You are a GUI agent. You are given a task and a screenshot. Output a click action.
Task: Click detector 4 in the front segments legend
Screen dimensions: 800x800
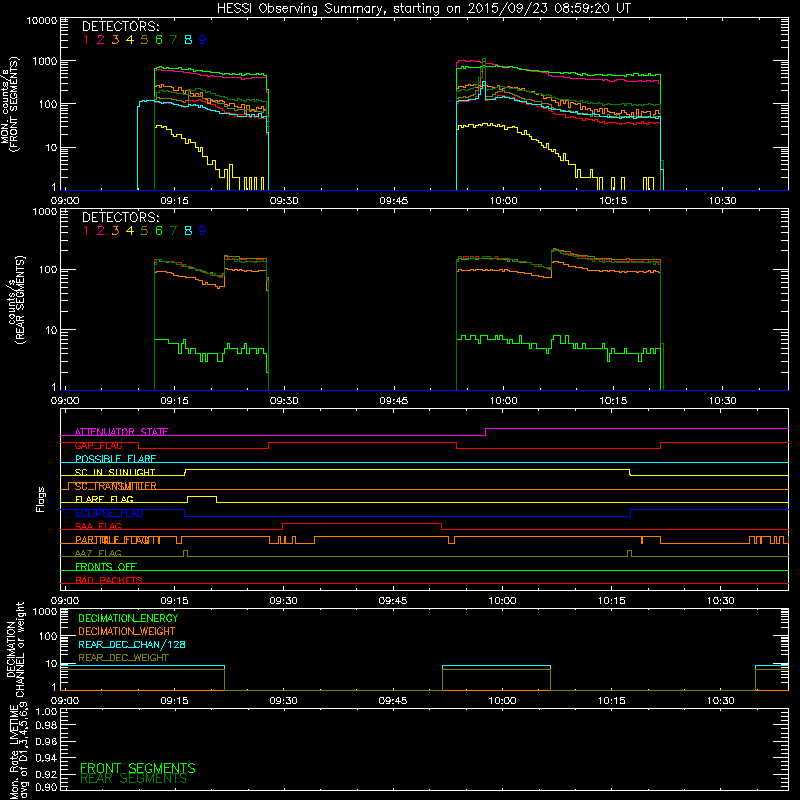130,40
